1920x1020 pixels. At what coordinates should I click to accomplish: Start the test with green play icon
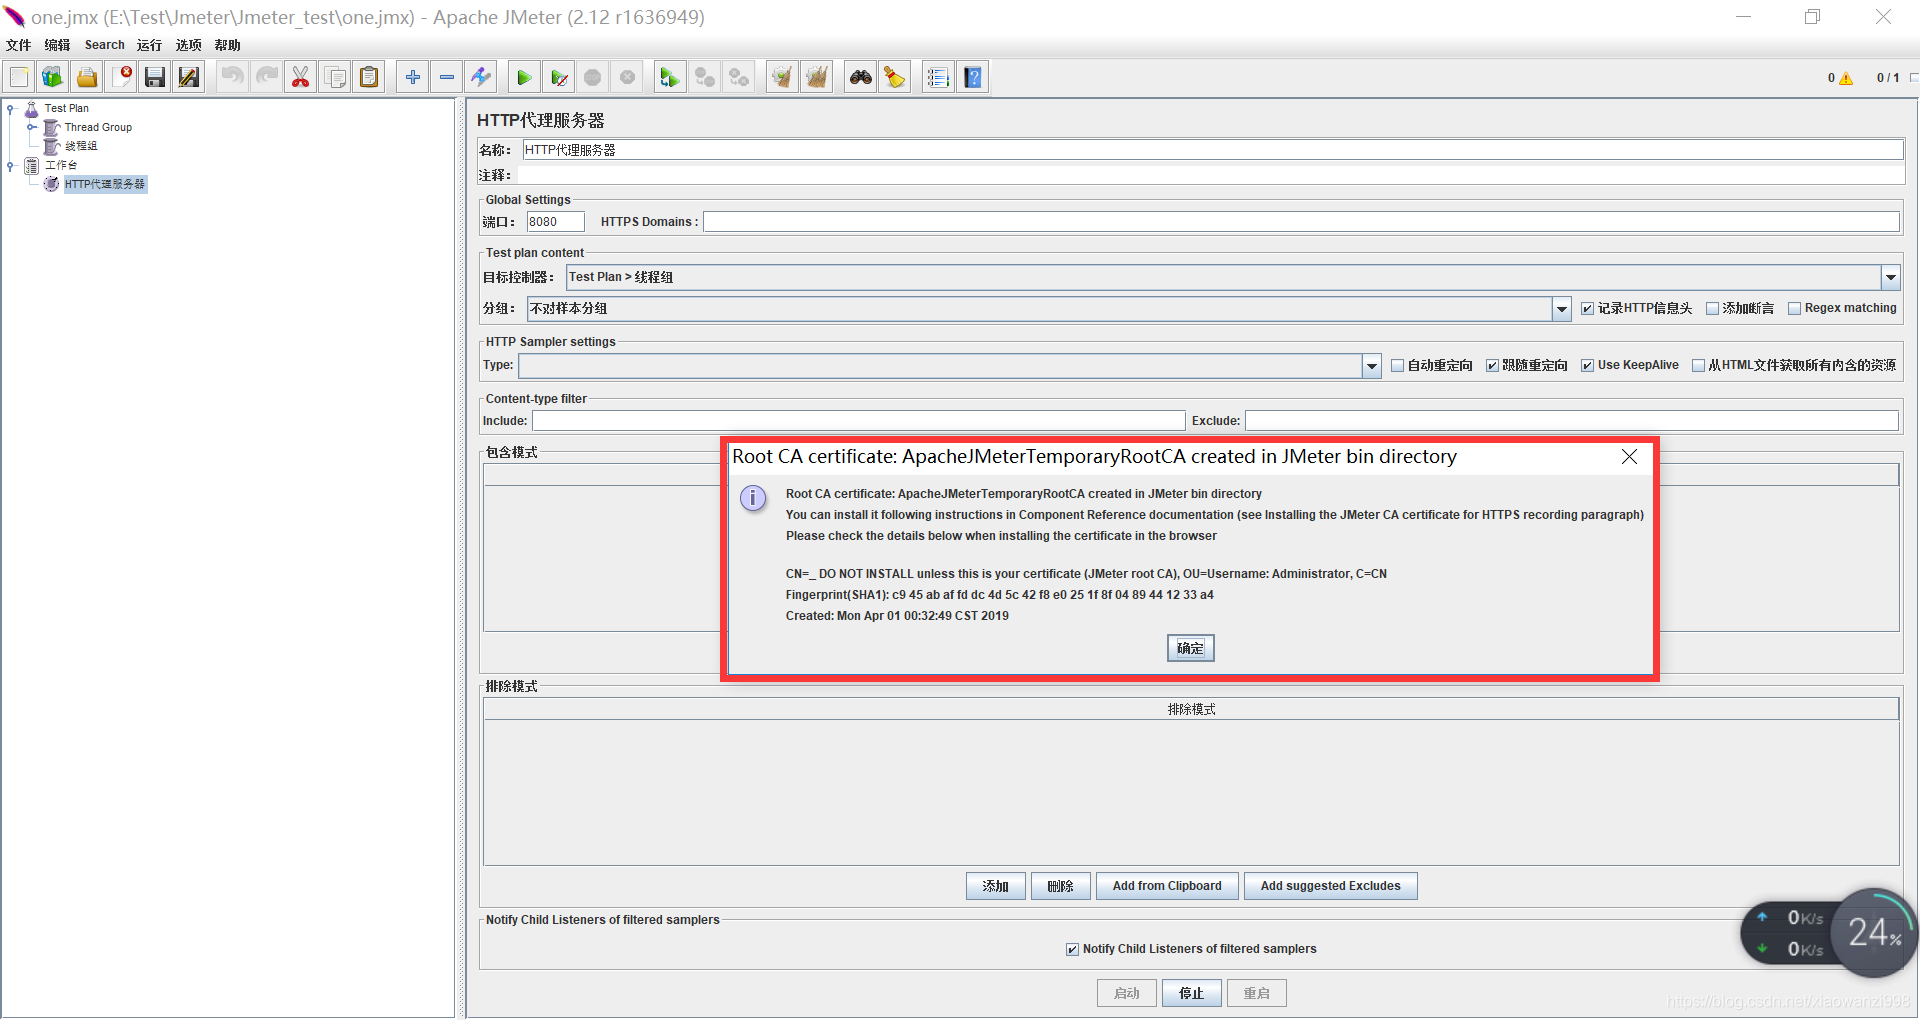coord(524,77)
